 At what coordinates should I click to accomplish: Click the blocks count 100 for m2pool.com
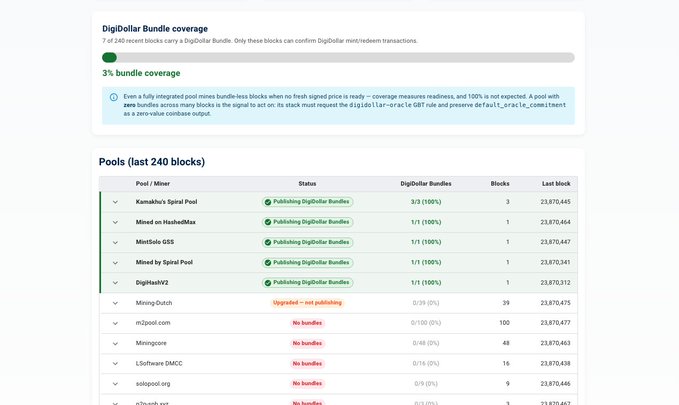point(504,323)
